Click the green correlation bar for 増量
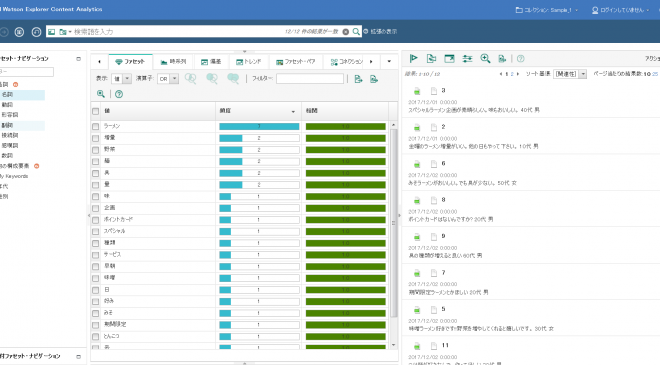The image size is (660, 365). [346, 138]
